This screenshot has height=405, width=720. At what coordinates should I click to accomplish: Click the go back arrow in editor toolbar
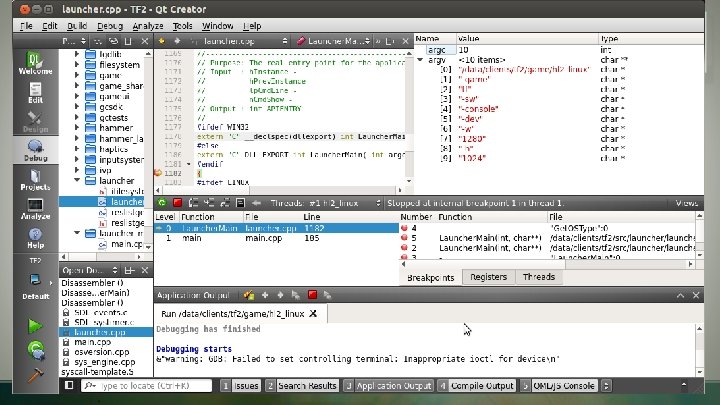[x=161, y=41]
